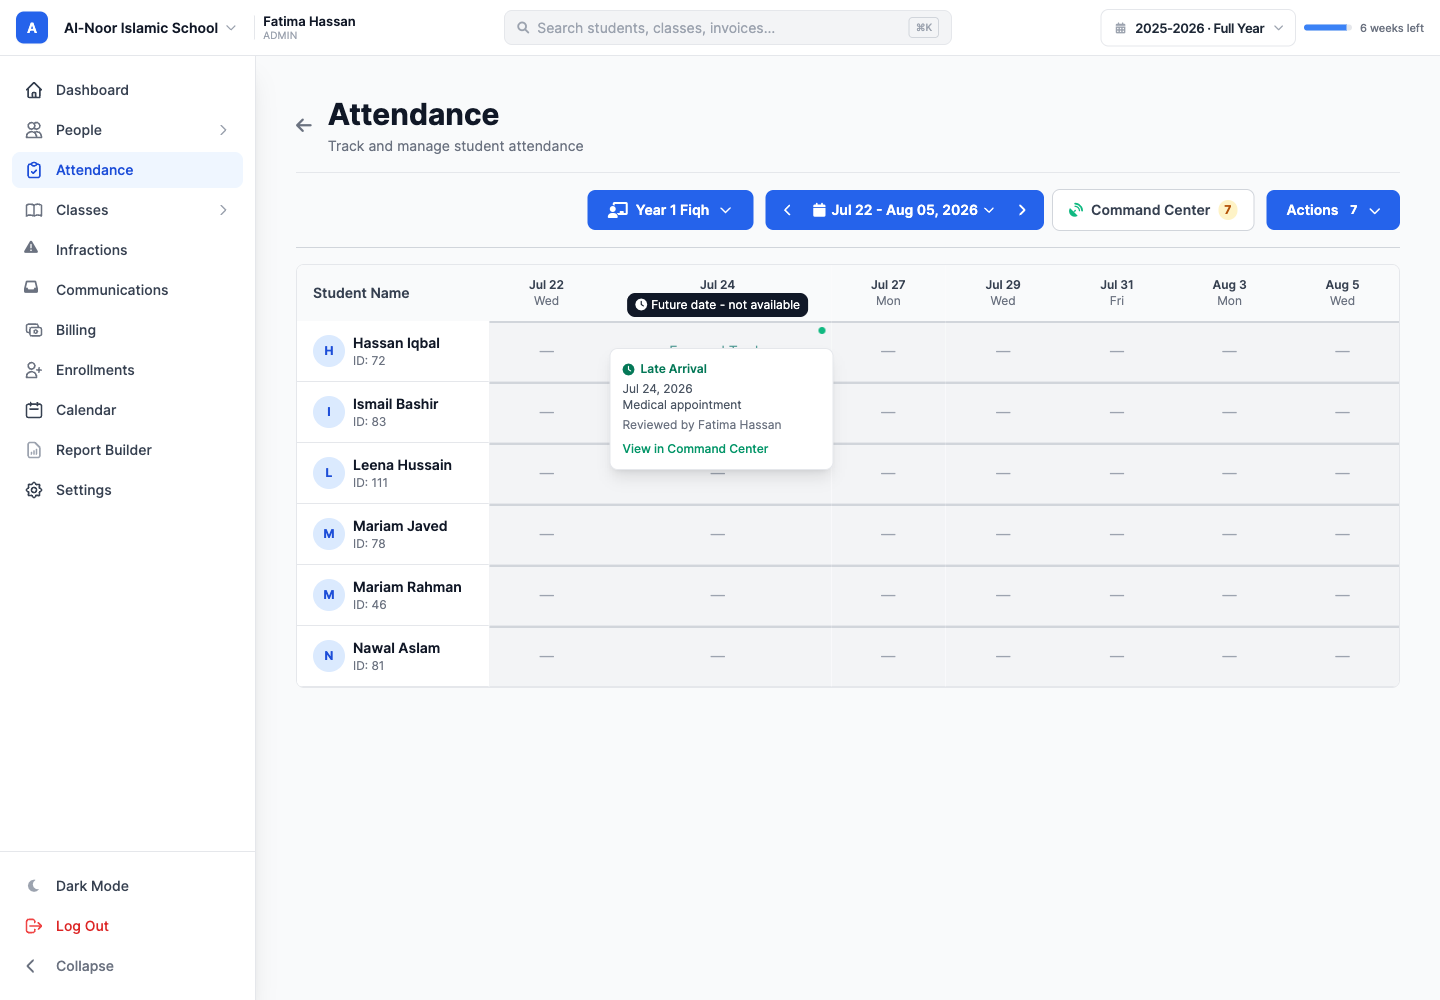Click Mariam Javed's Jul 24 attendance cell
The height and width of the screenshot is (1000, 1440).
click(717, 534)
